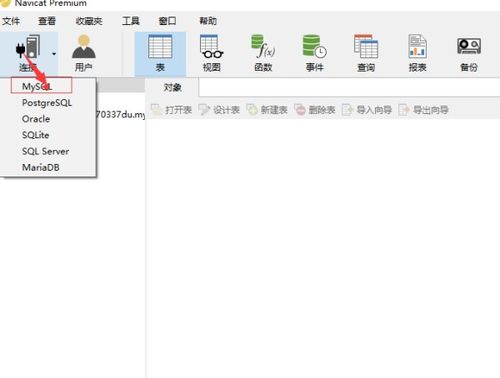This screenshot has height=378, width=500.
Task: Click Design Table (设计表) button
Action: [x=219, y=110]
